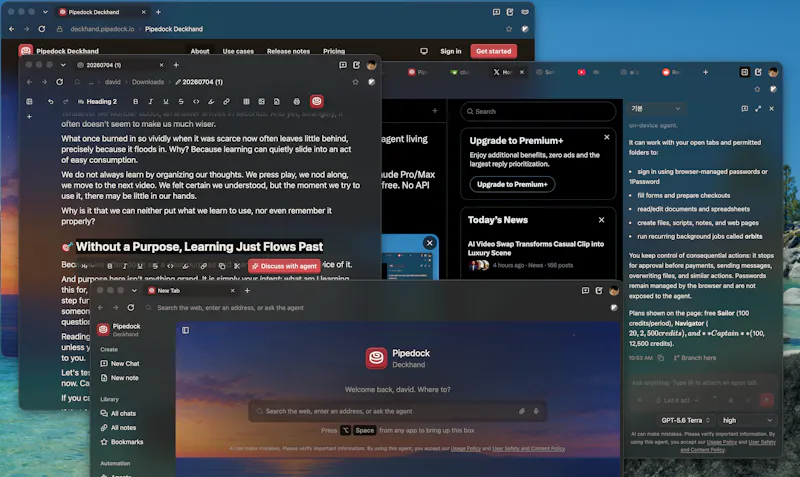
Task: Open Pricing on Pipedock site
Action: coord(334,51)
